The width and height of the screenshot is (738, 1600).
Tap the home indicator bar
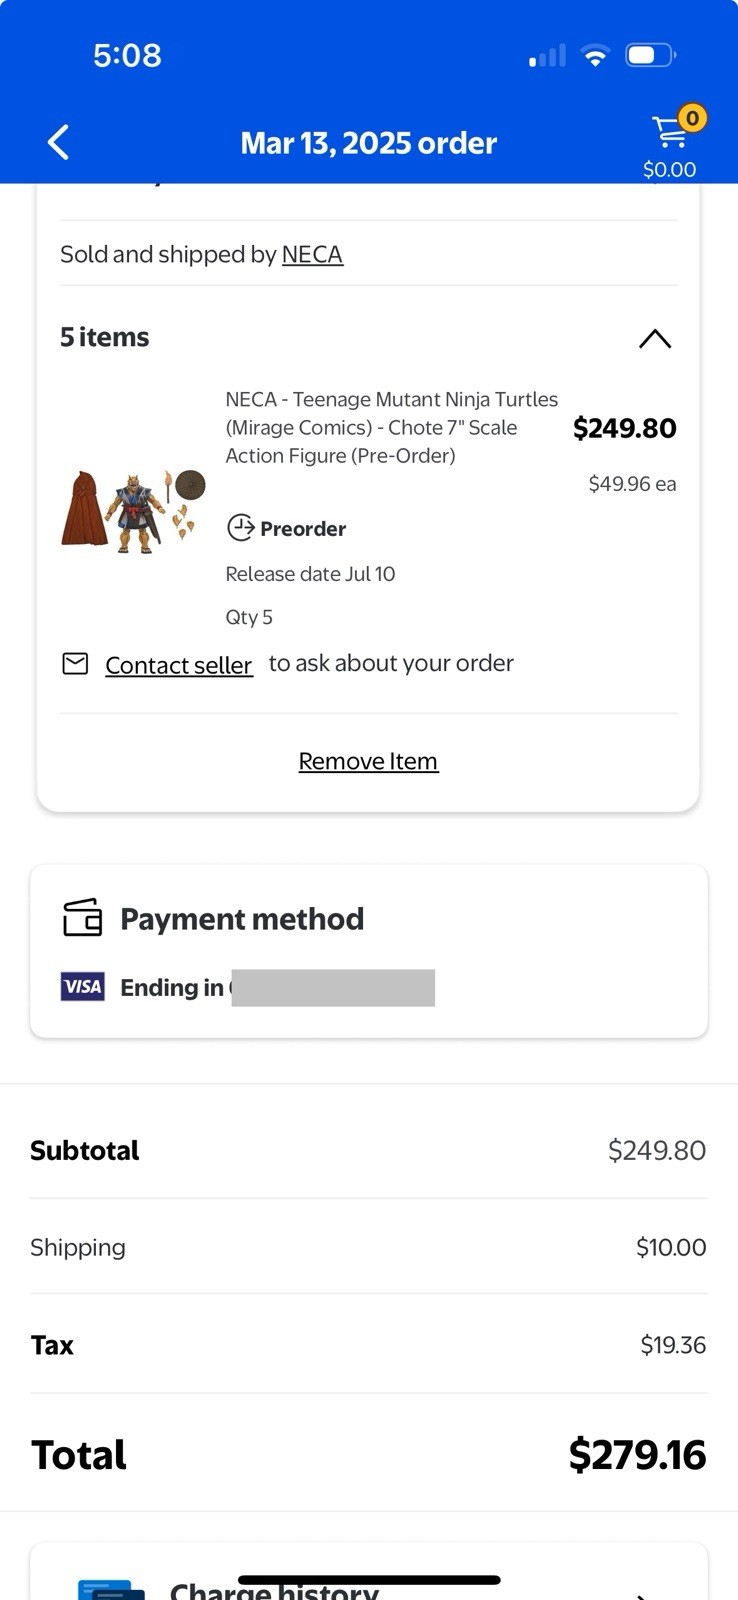[x=369, y=1580]
